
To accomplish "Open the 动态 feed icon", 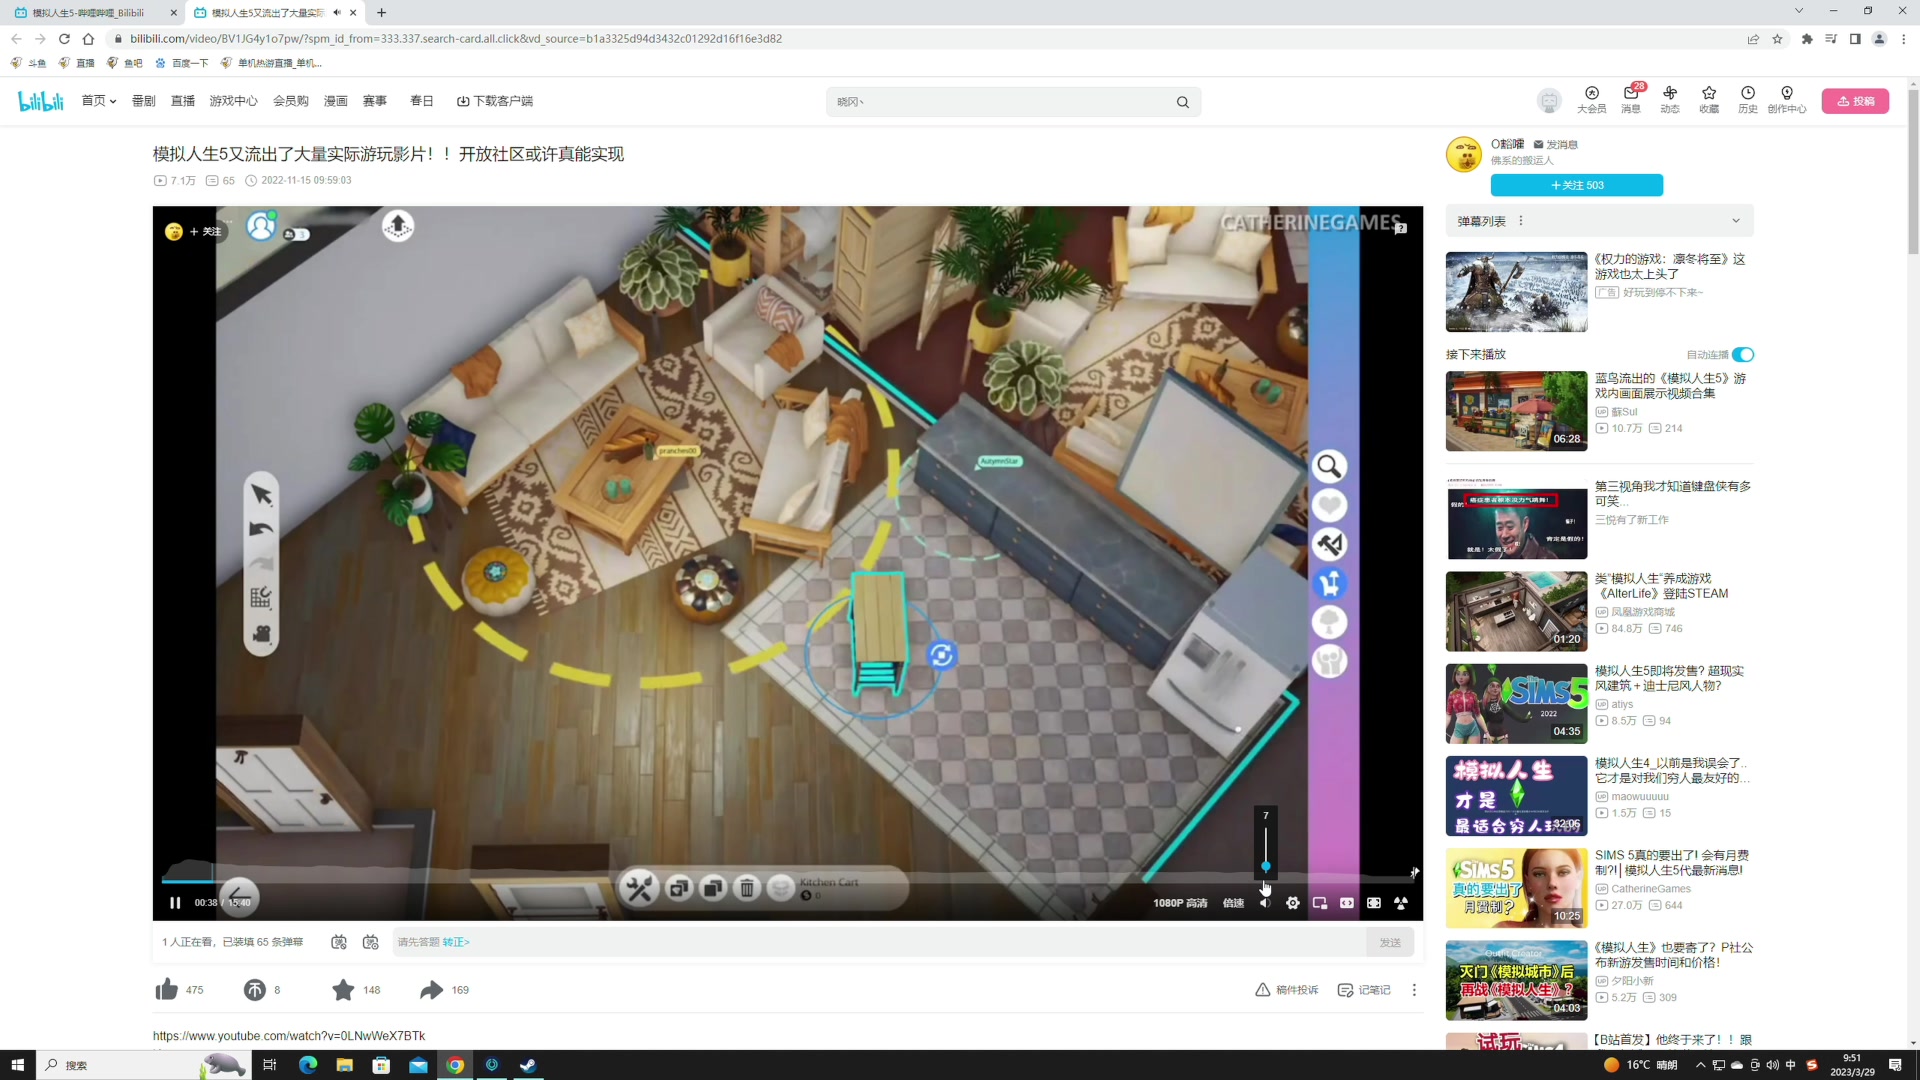I will [1670, 100].
